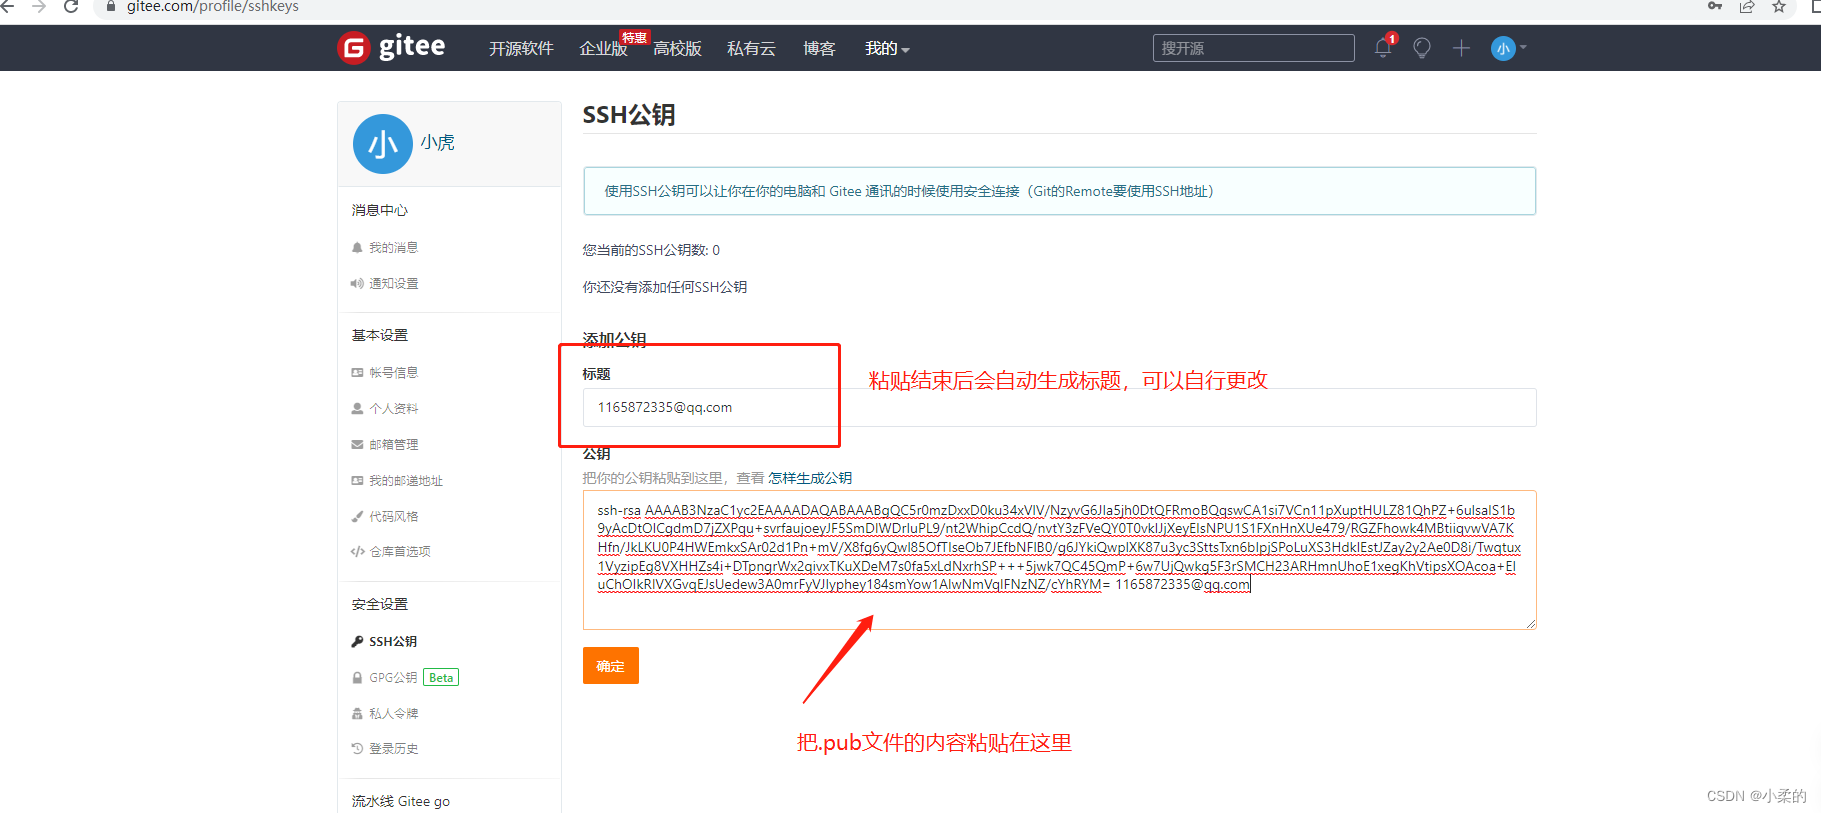Click the orange 确定 button

pos(610,666)
